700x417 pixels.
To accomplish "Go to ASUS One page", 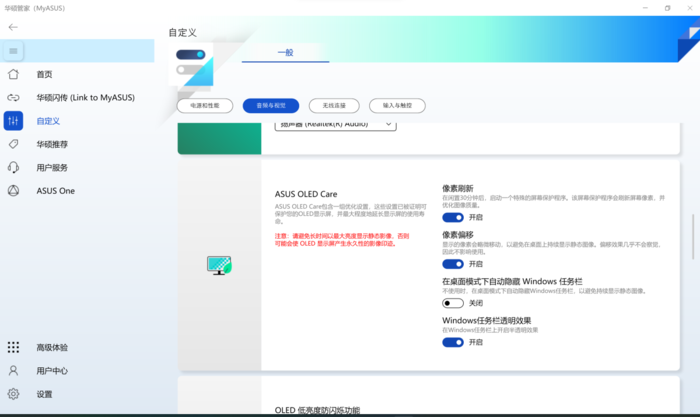I will [x=55, y=191].
